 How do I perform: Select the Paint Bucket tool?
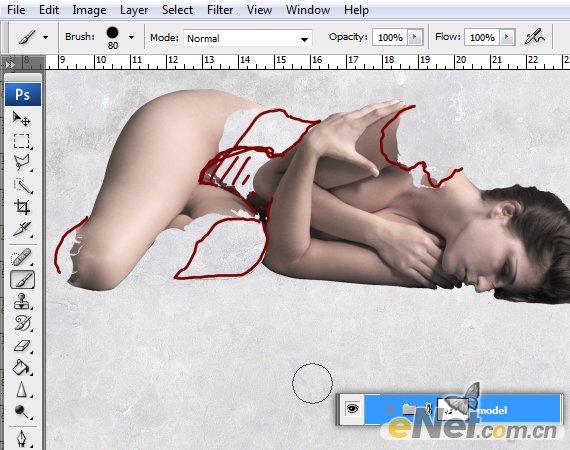pos(22,367)
